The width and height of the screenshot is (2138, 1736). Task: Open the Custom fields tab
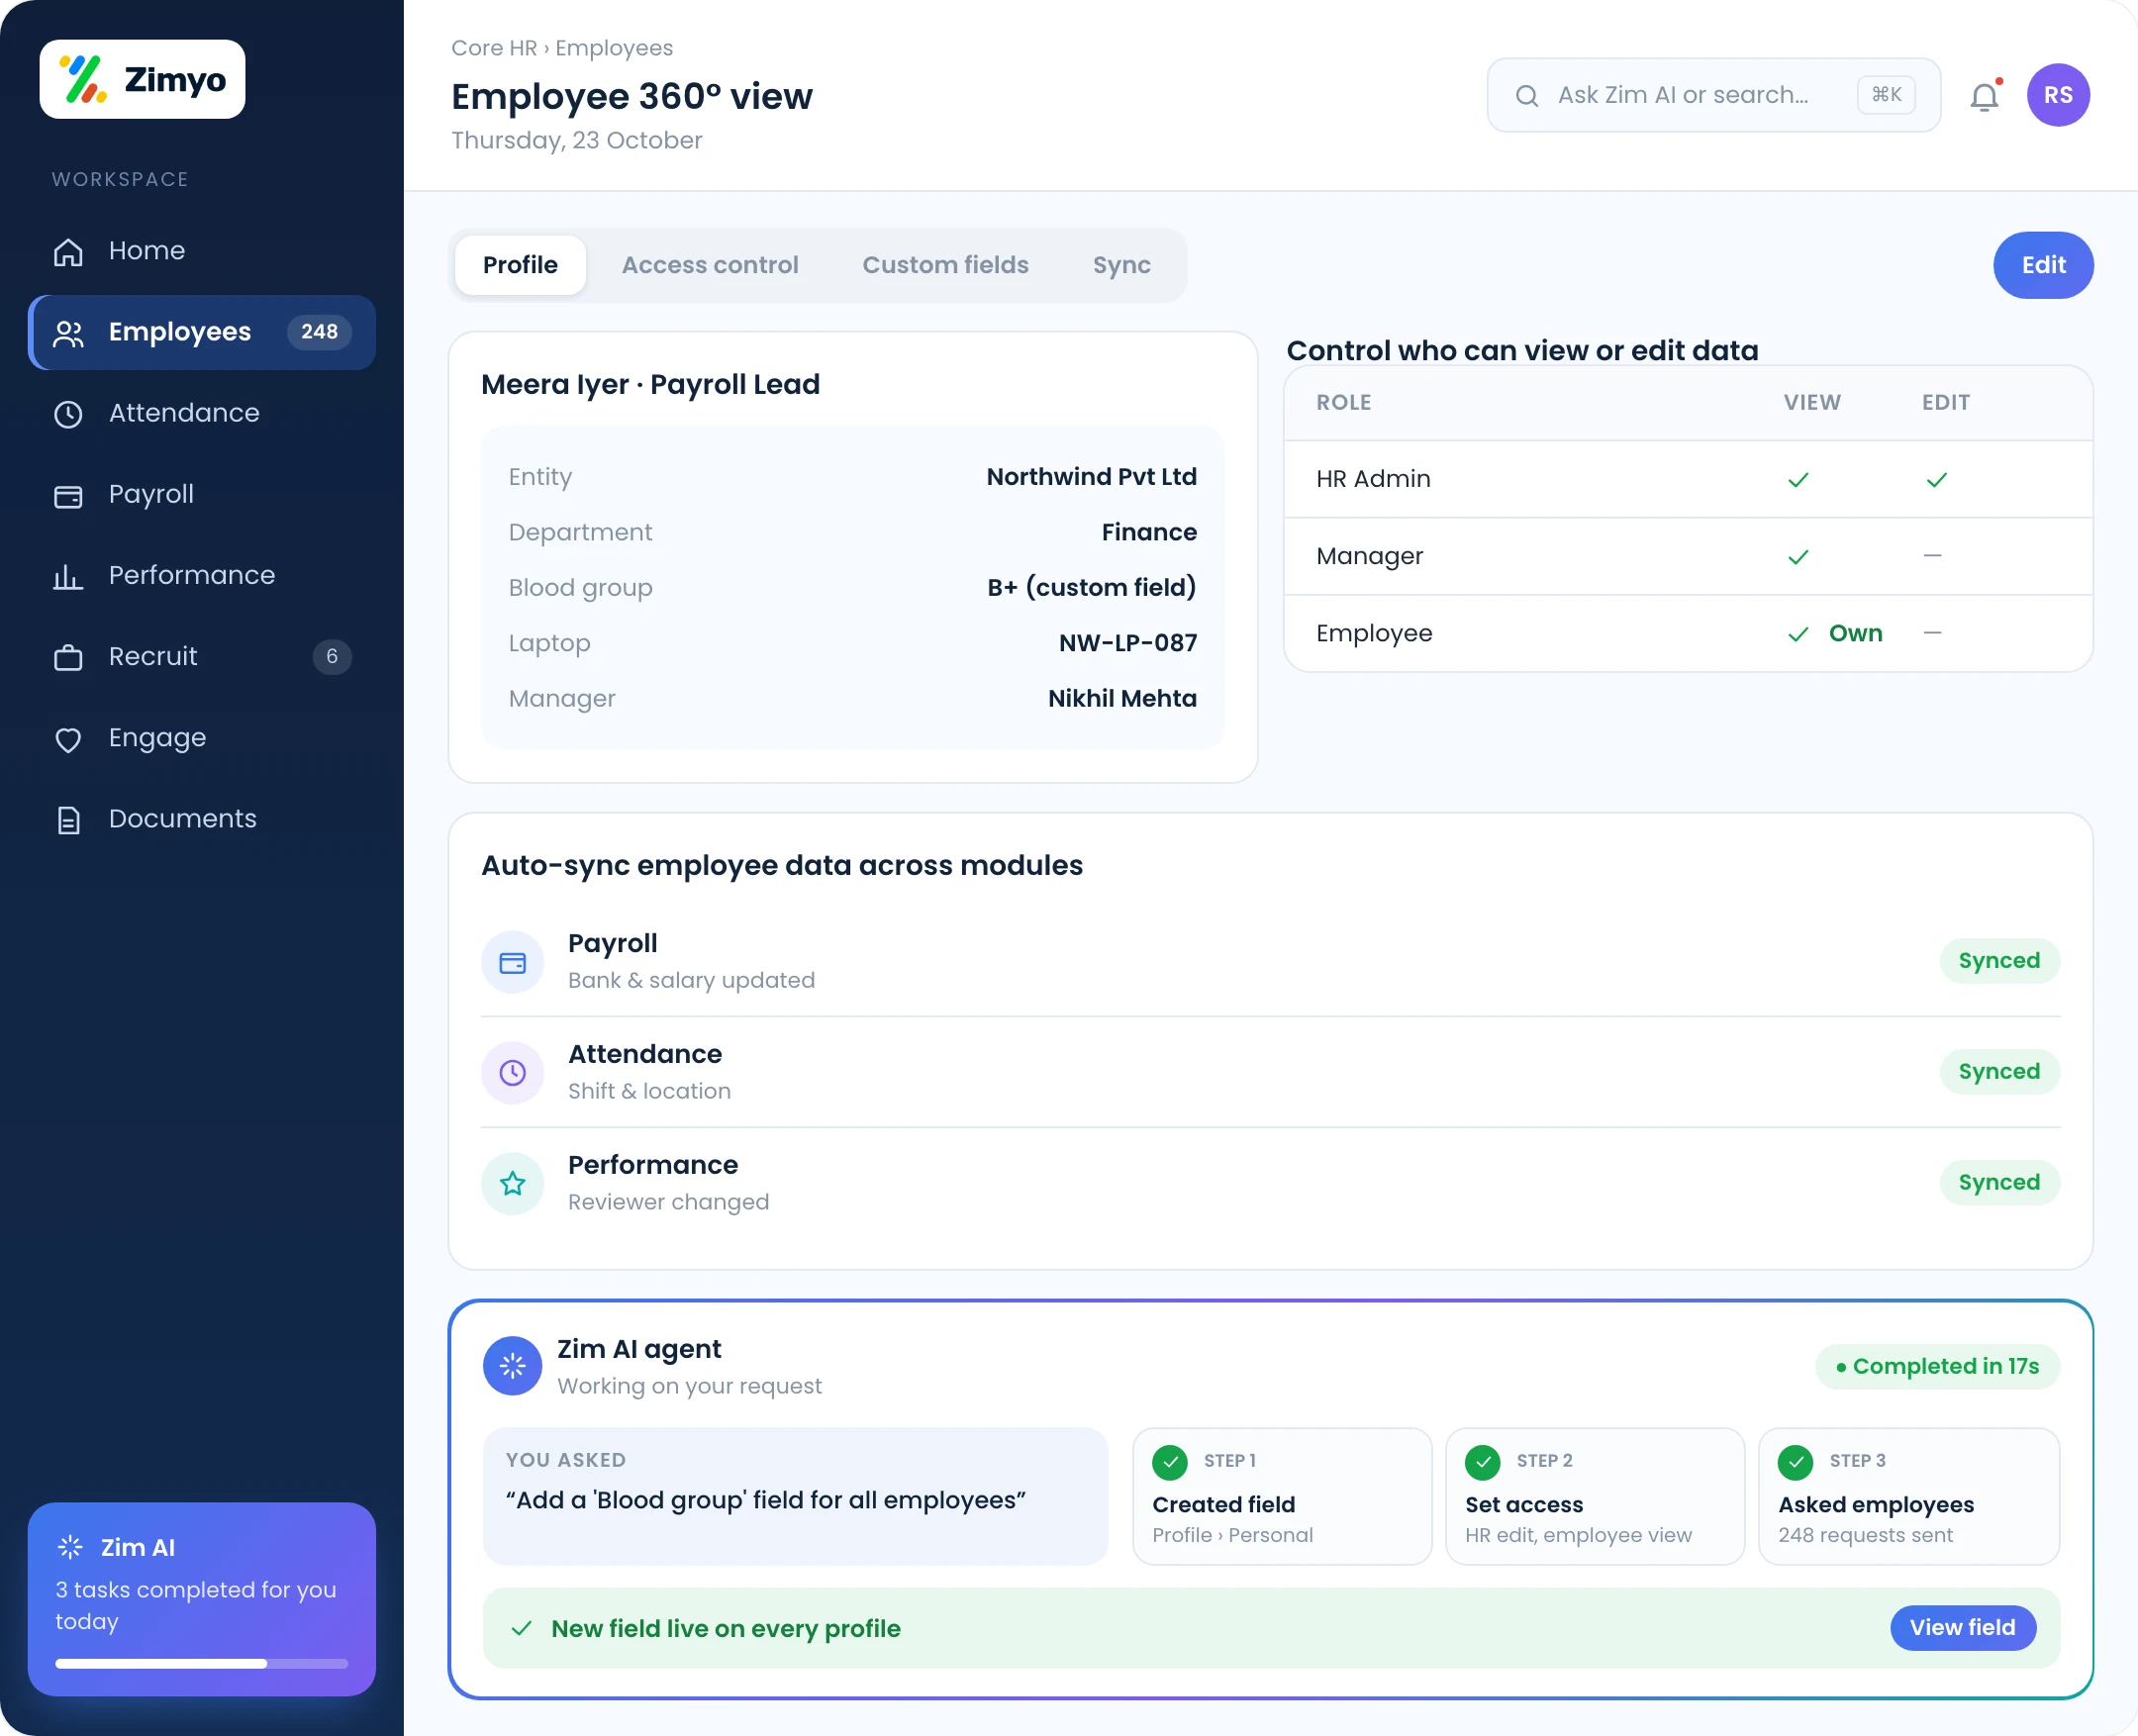coord(945,265)
